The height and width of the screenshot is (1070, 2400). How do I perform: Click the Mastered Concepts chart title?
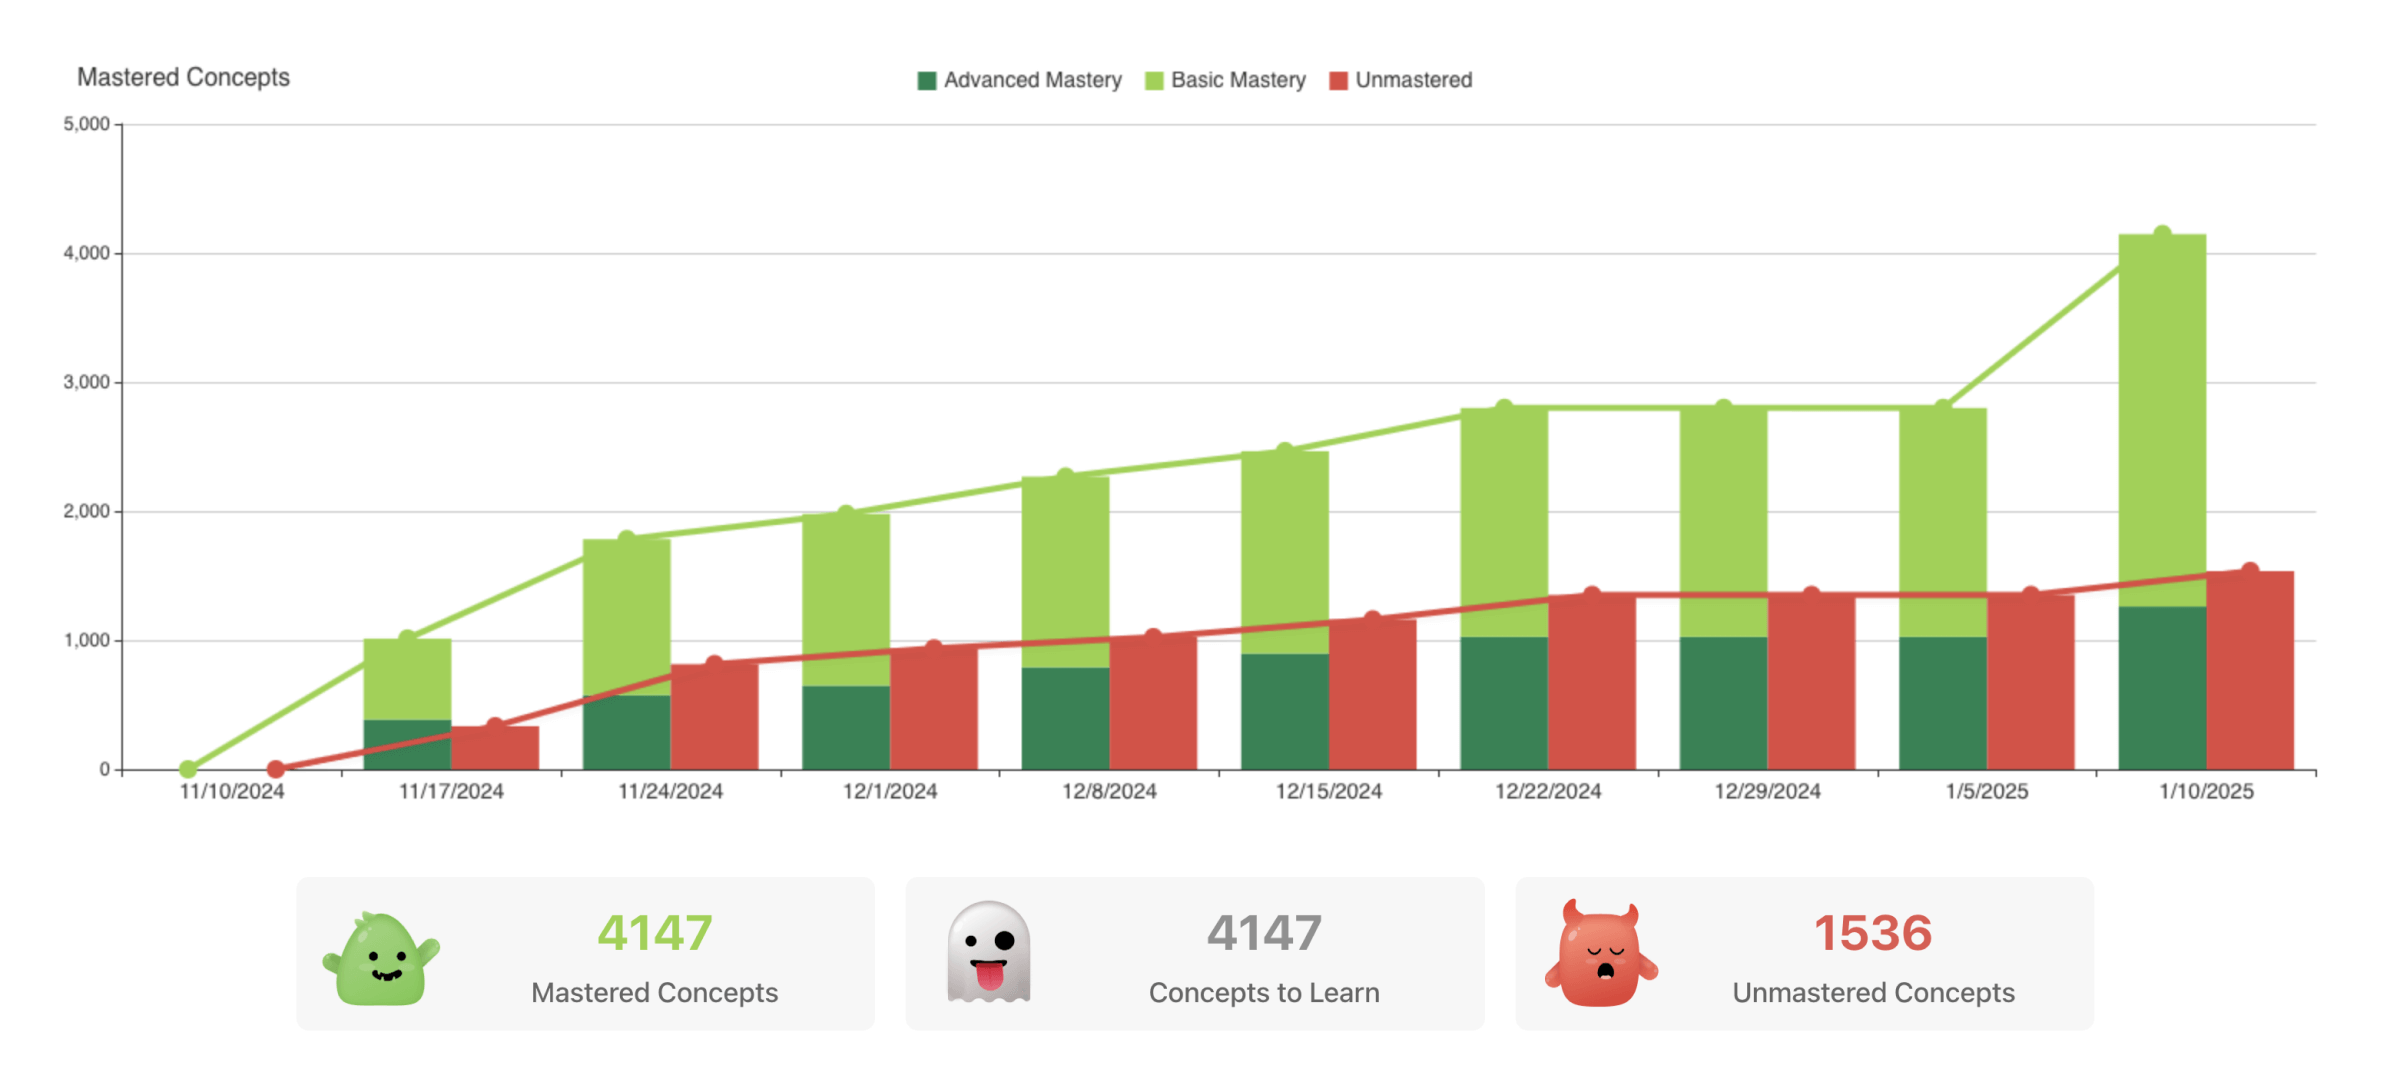tap(183, 77)
